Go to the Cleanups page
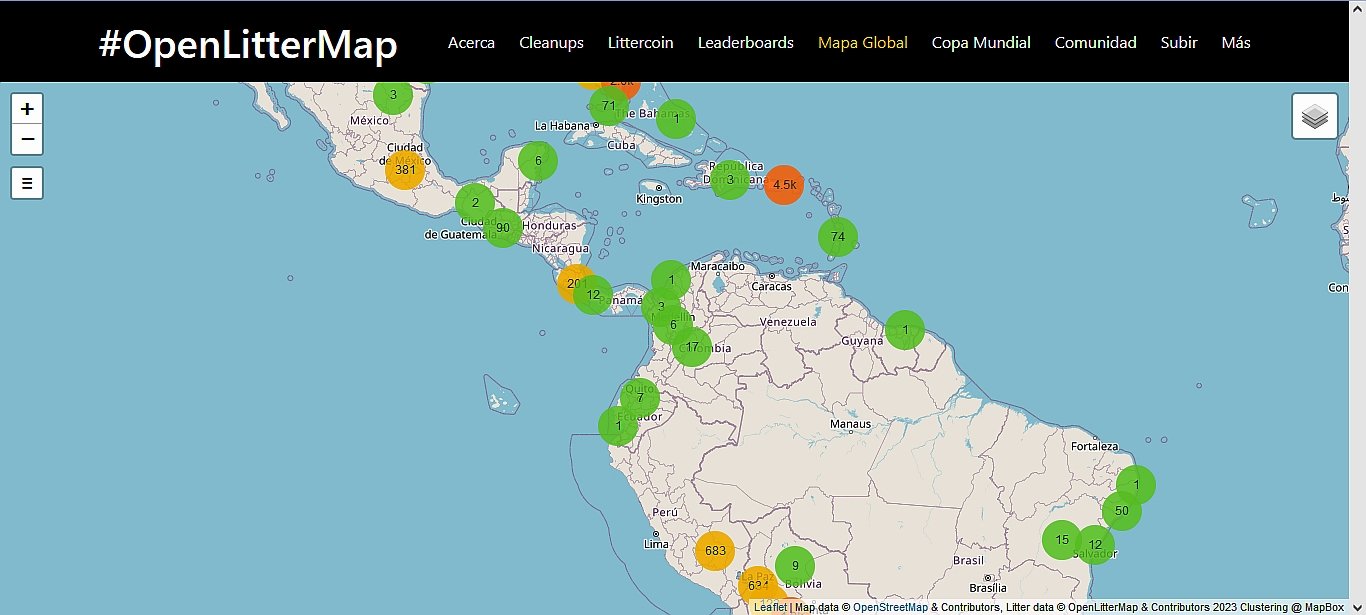Image resolution: width=1366 pixels, height=615 pixels. point(551,43)
